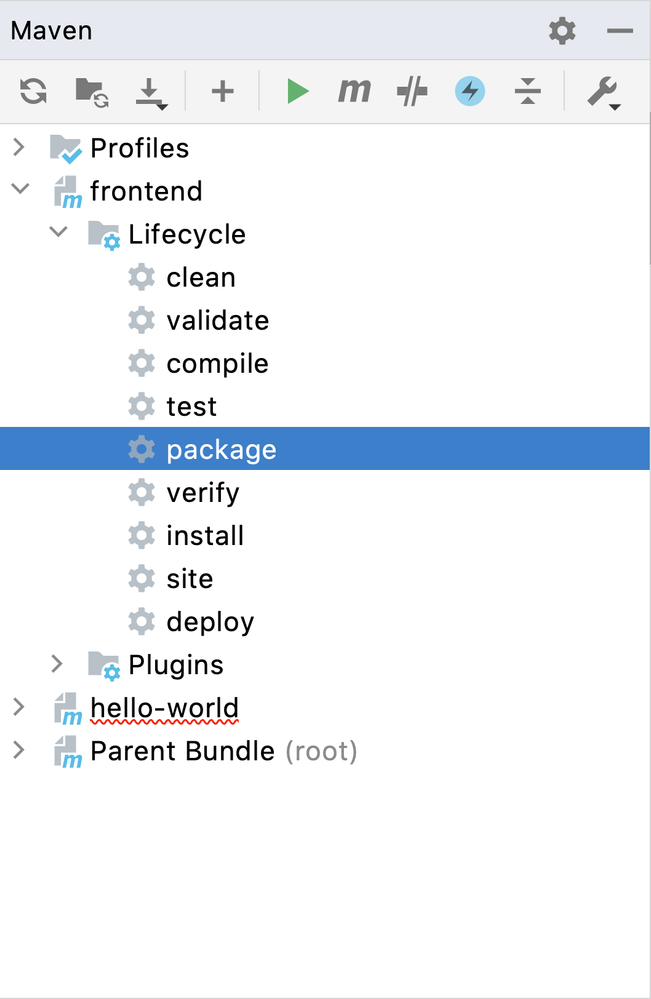Toggle Offline Mode button
The height and width of the screenshot is (999, 651).
[412, 92]
